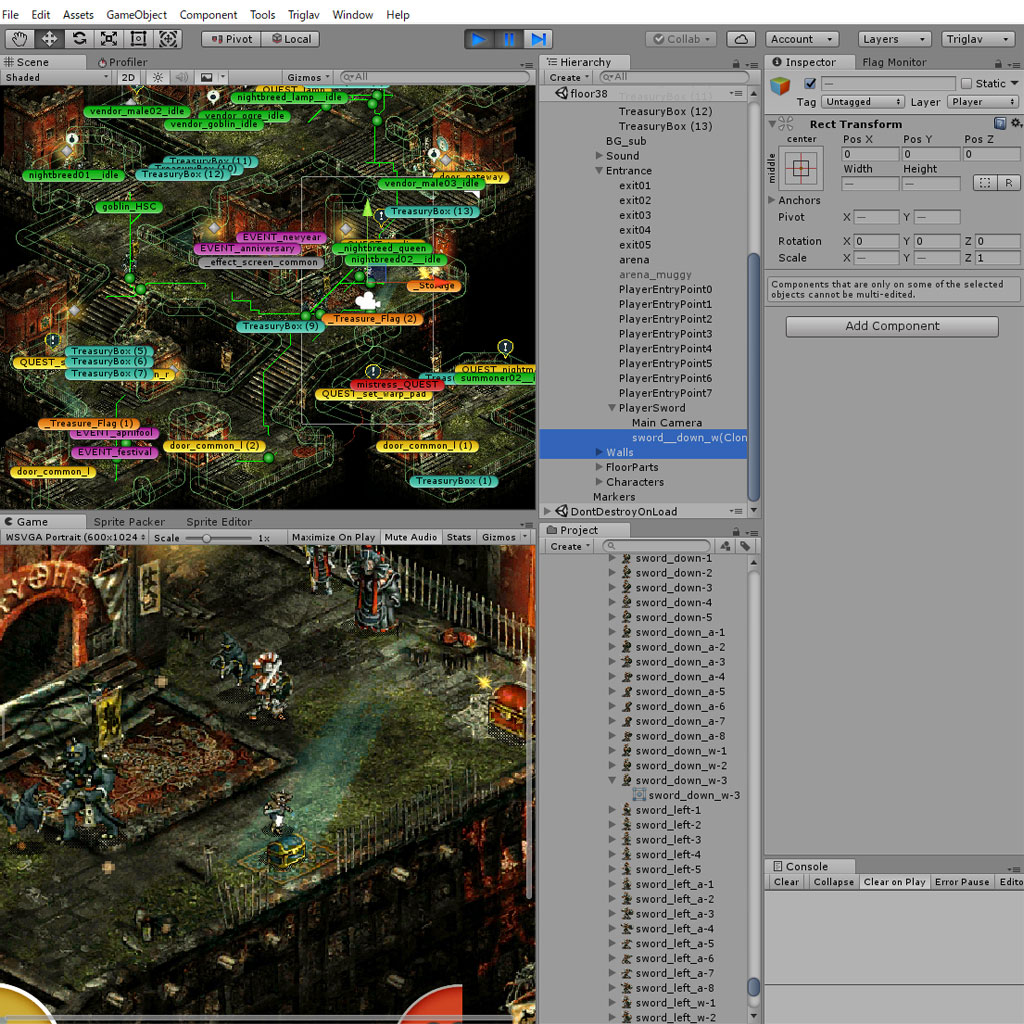This screenshot has height=1024, width=1024.
Task: Open the Triglav menu
Action: pos(304,14)
